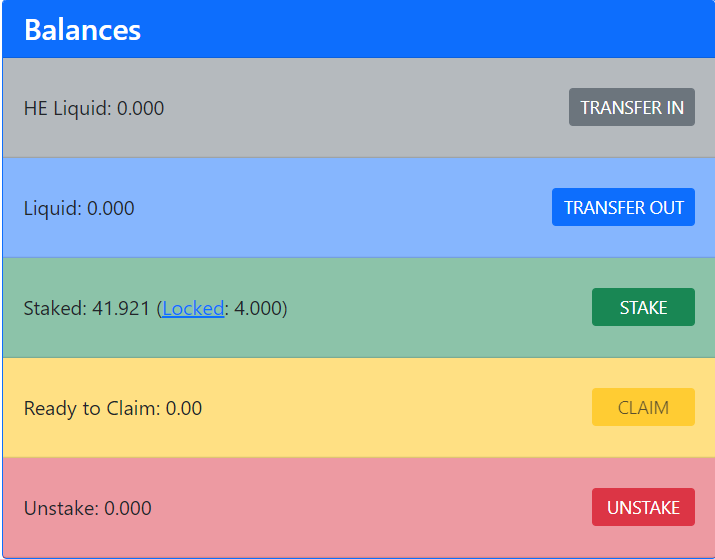The height and width of the screenshot is (559, 715).
Task: Click the green STAKE button
Action: [x=643, y=307]
